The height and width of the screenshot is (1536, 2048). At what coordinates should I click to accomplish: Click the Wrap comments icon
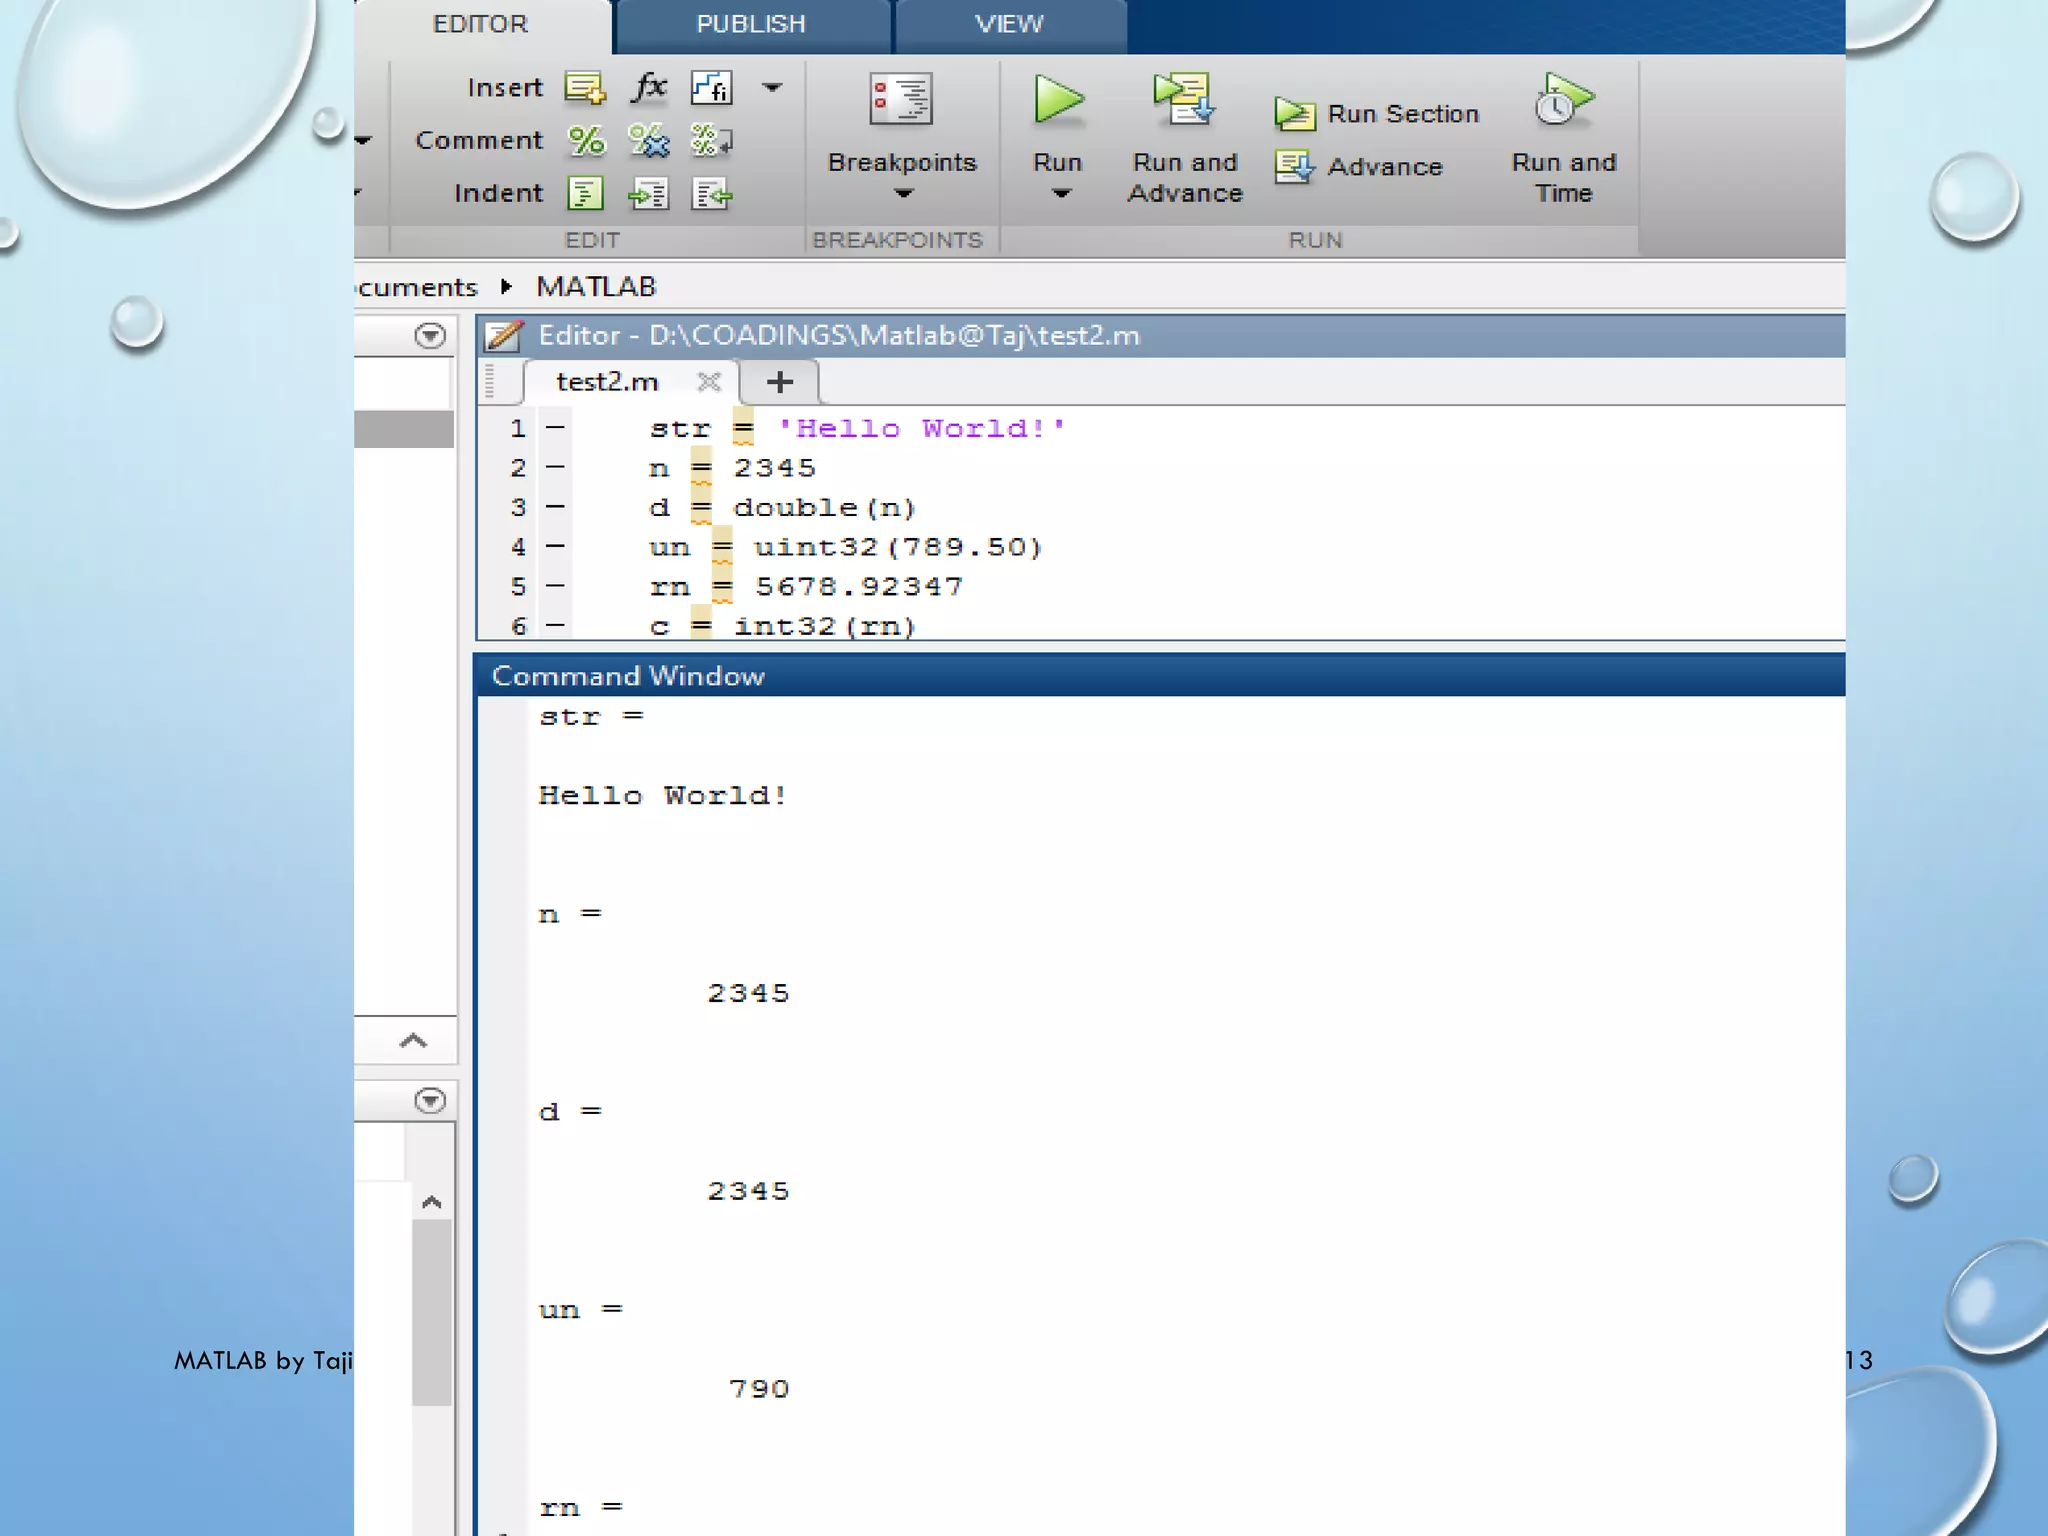pyautogui.click(x=711, y=141)
